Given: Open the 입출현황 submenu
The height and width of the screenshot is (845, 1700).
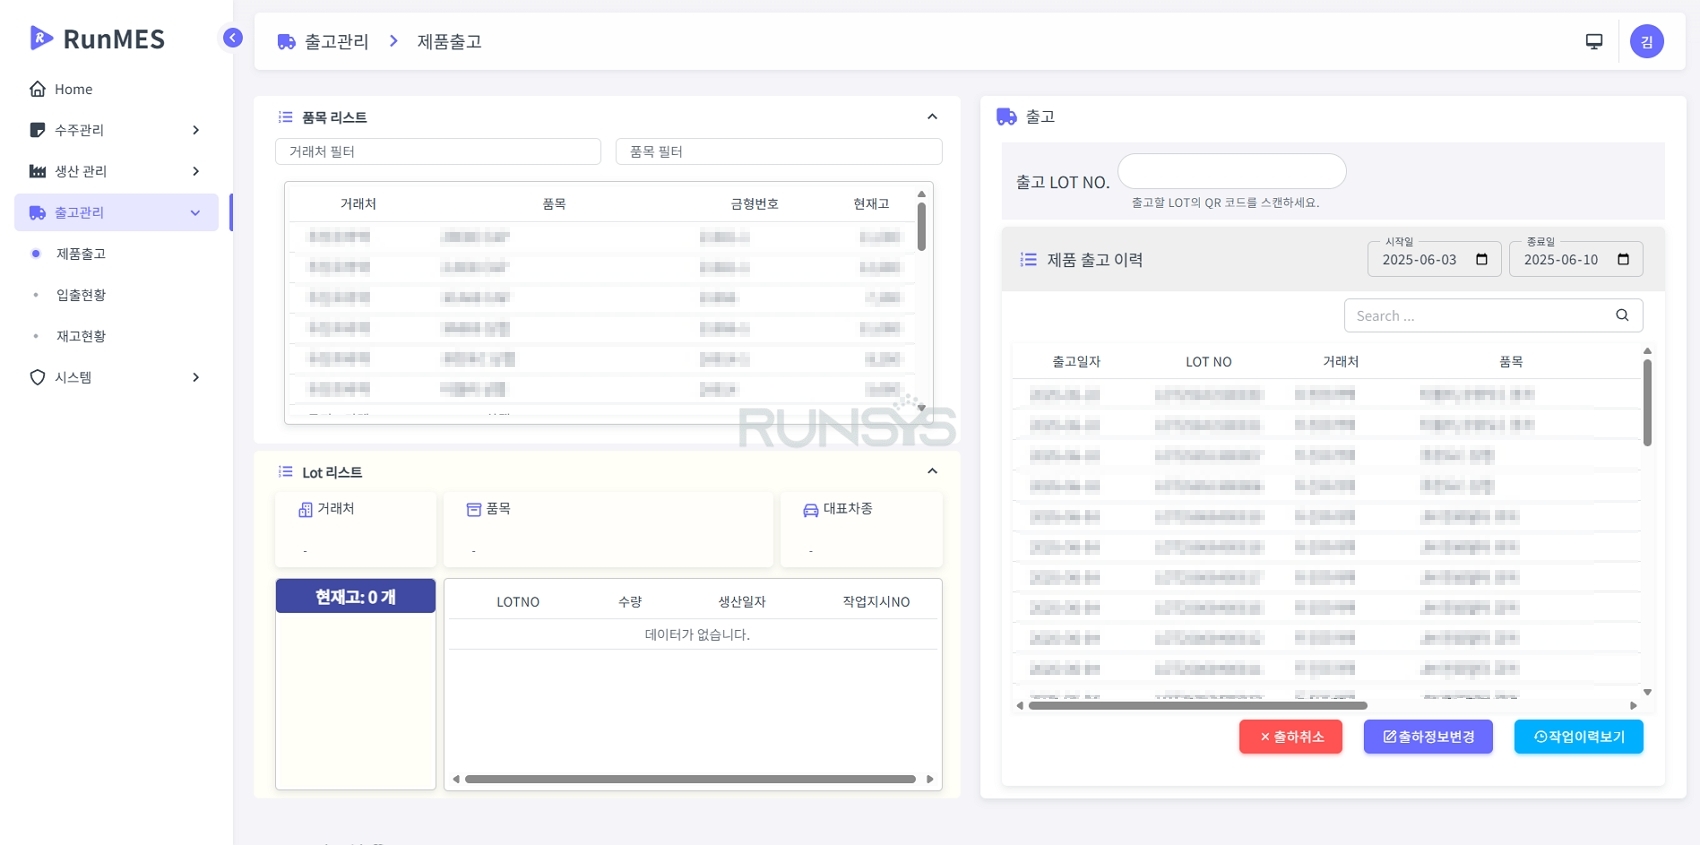Looking at the screenshot, I should [x=81, y=295].
